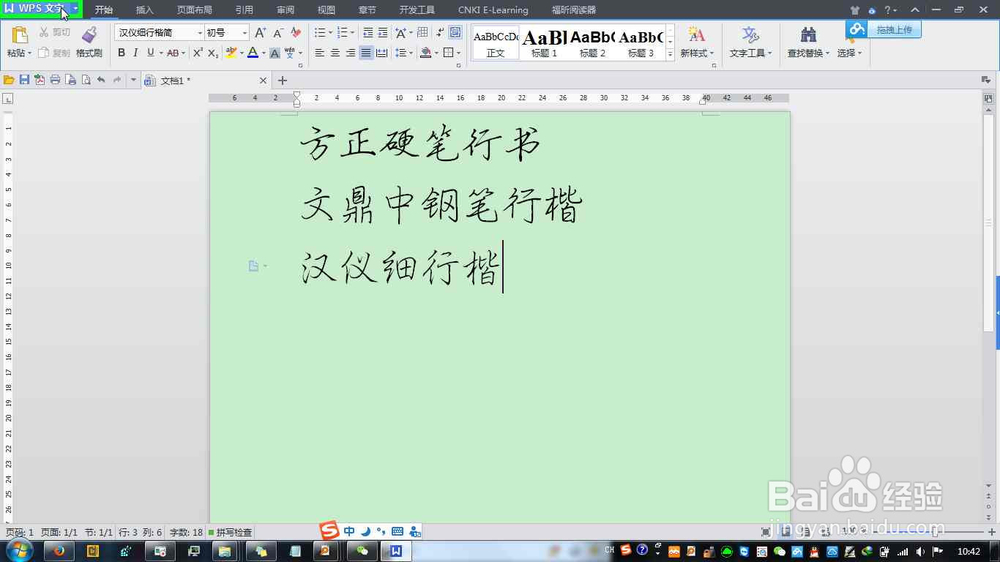Click the distributed alignment icon

(381, 53)
